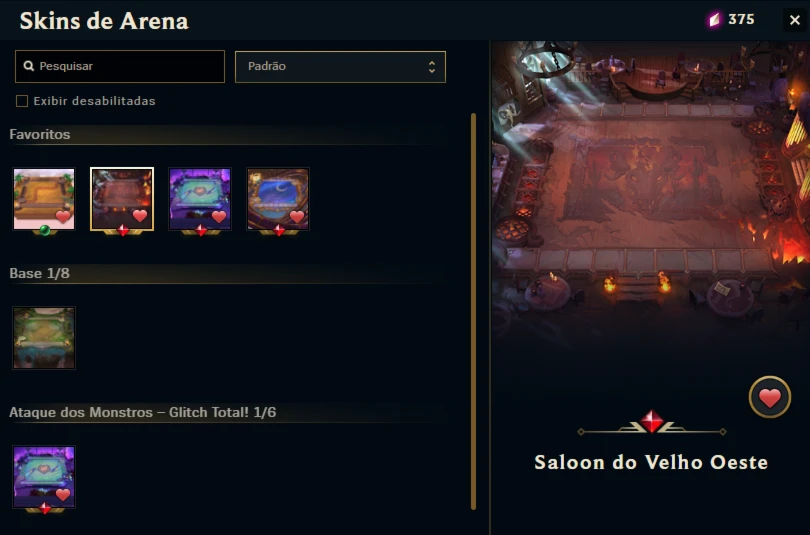Open the Padrão sorting dropdown
This screenshot has height=535, width=810.
pos(340,67)
